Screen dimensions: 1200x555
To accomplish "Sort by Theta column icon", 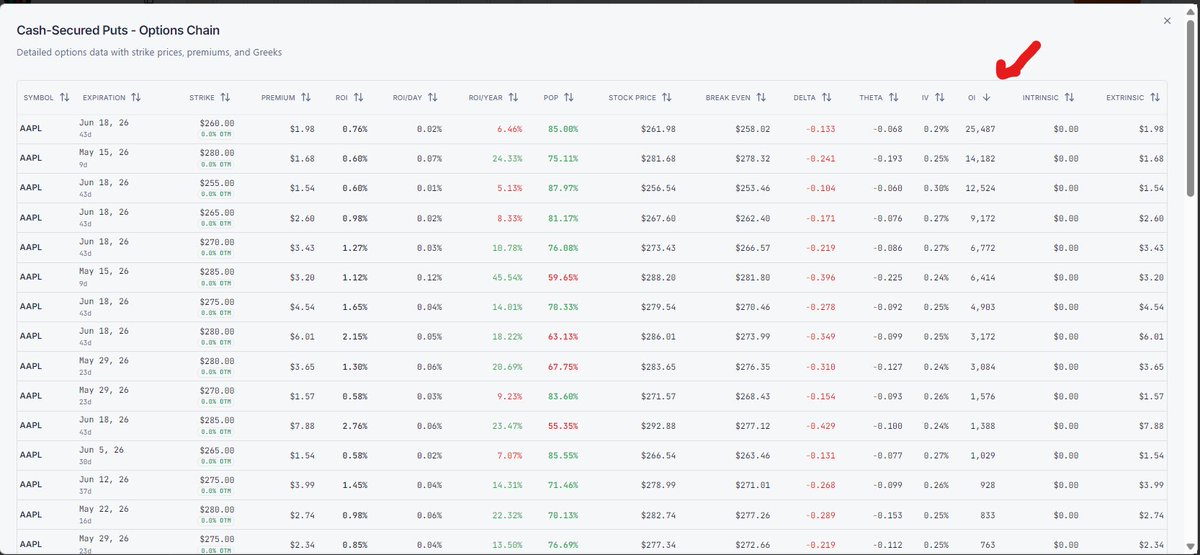I will (893, 98).
